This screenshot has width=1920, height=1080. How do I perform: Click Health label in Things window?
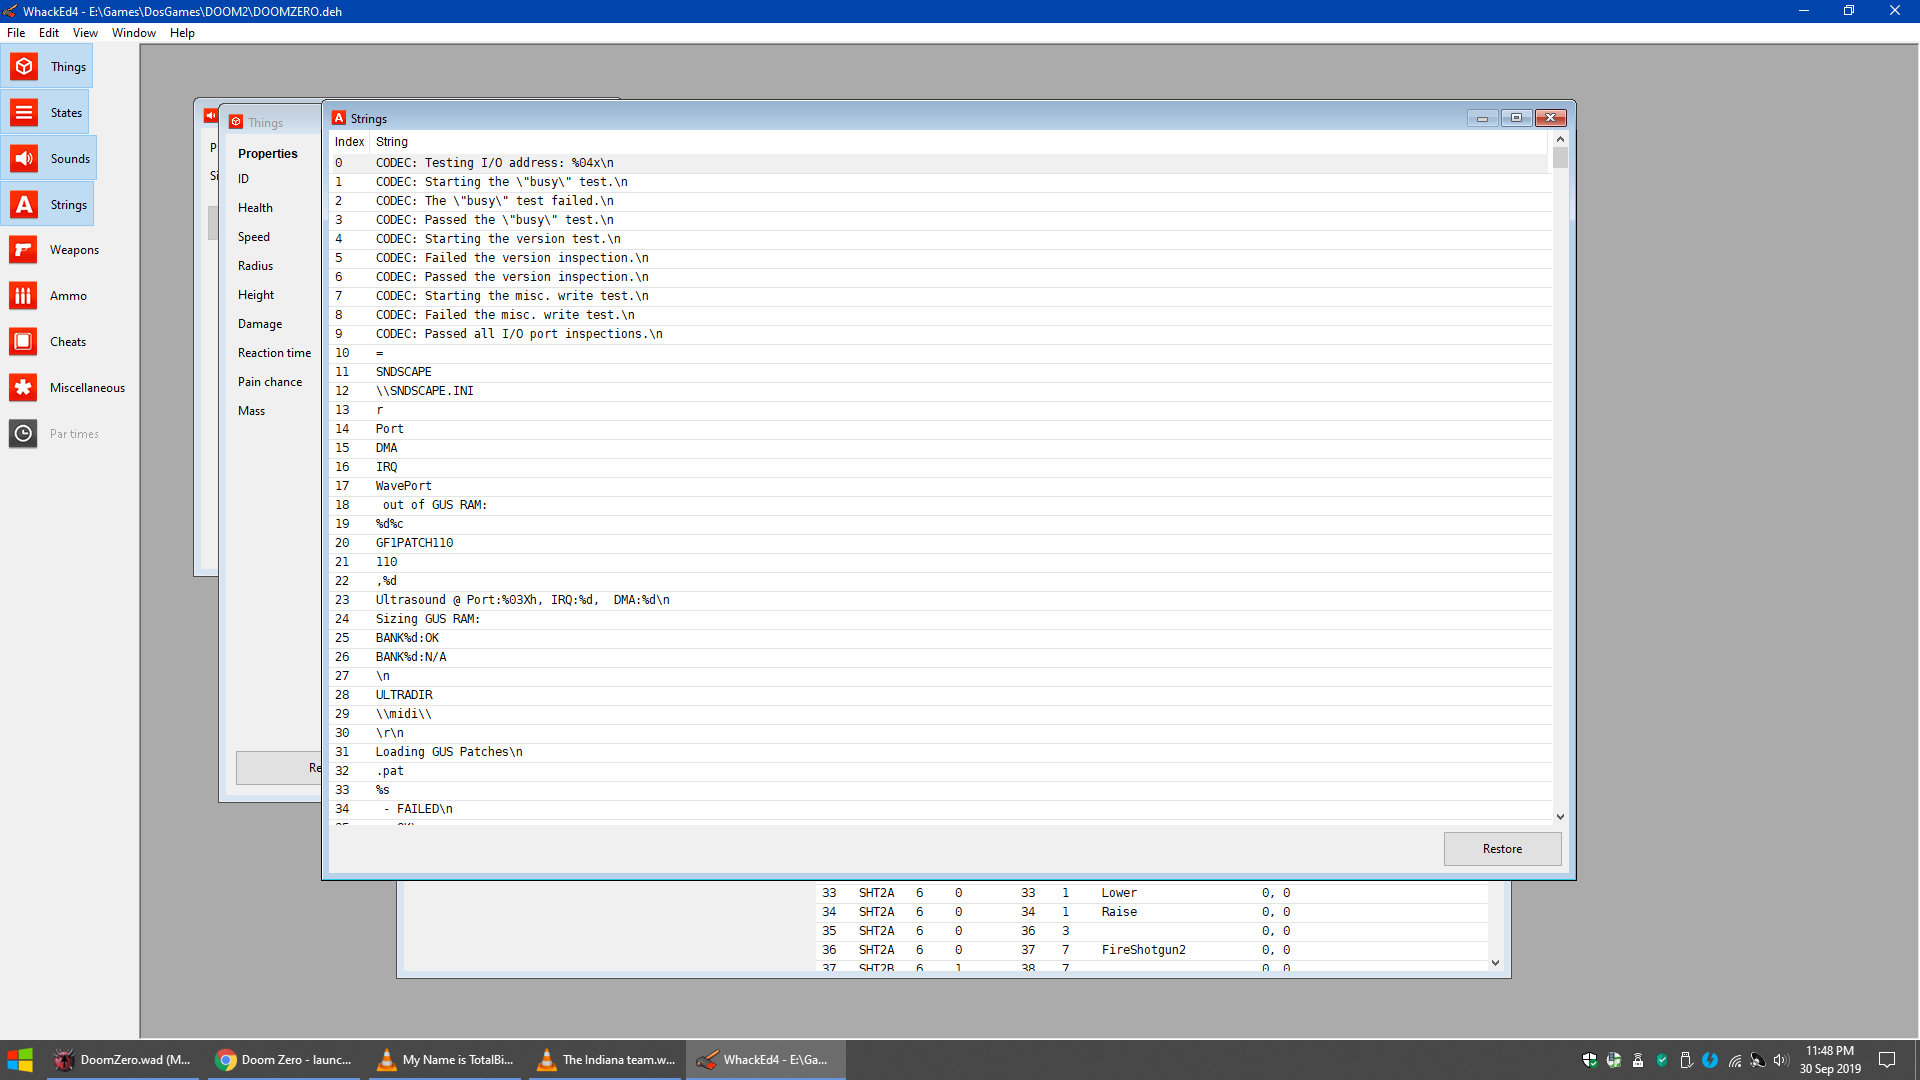255,208
